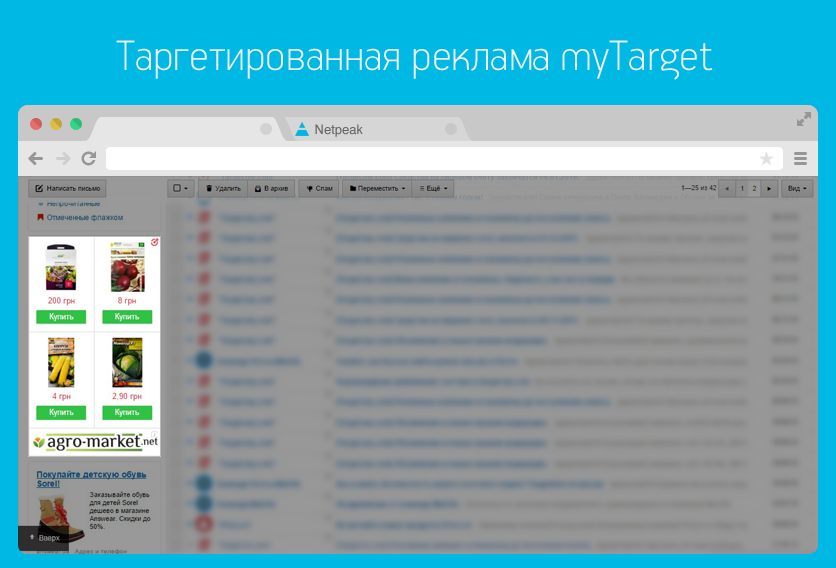Click the flower seeds 200 грн product image
The image size is (836, 568).
click(x=61, y=267)
